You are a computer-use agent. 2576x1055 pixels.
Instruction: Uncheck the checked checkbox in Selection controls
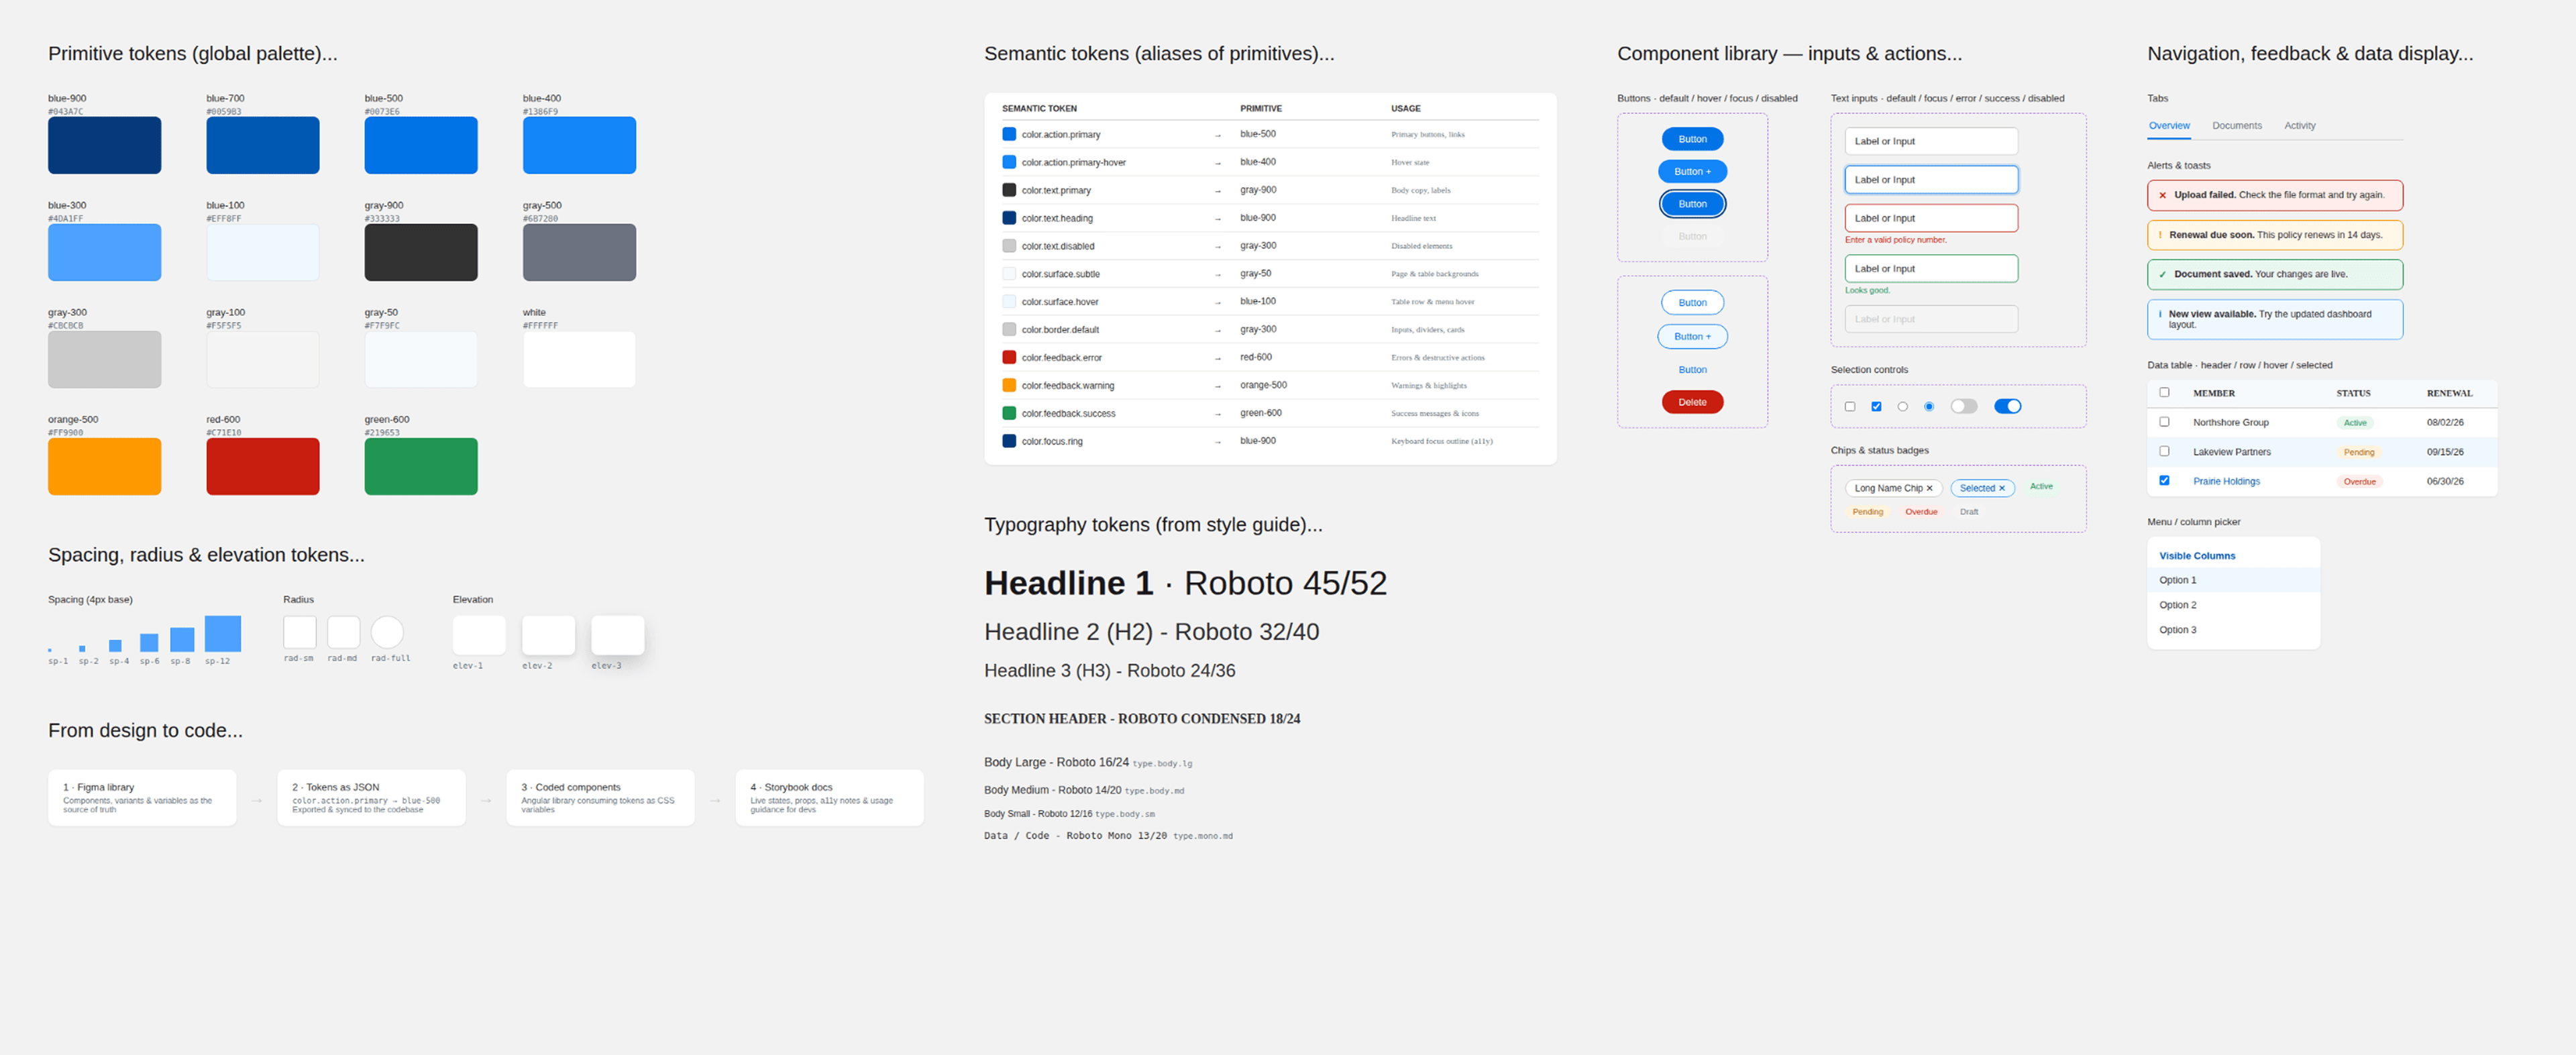pyautogui.click(x=1876, y=406)
